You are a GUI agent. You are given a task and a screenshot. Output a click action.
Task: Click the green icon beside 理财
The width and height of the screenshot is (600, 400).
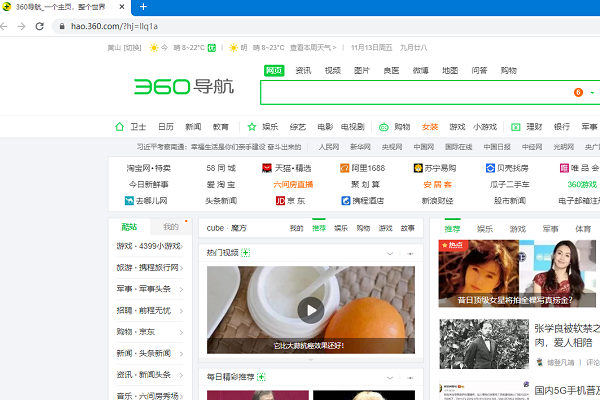click(x=515, y=127)
